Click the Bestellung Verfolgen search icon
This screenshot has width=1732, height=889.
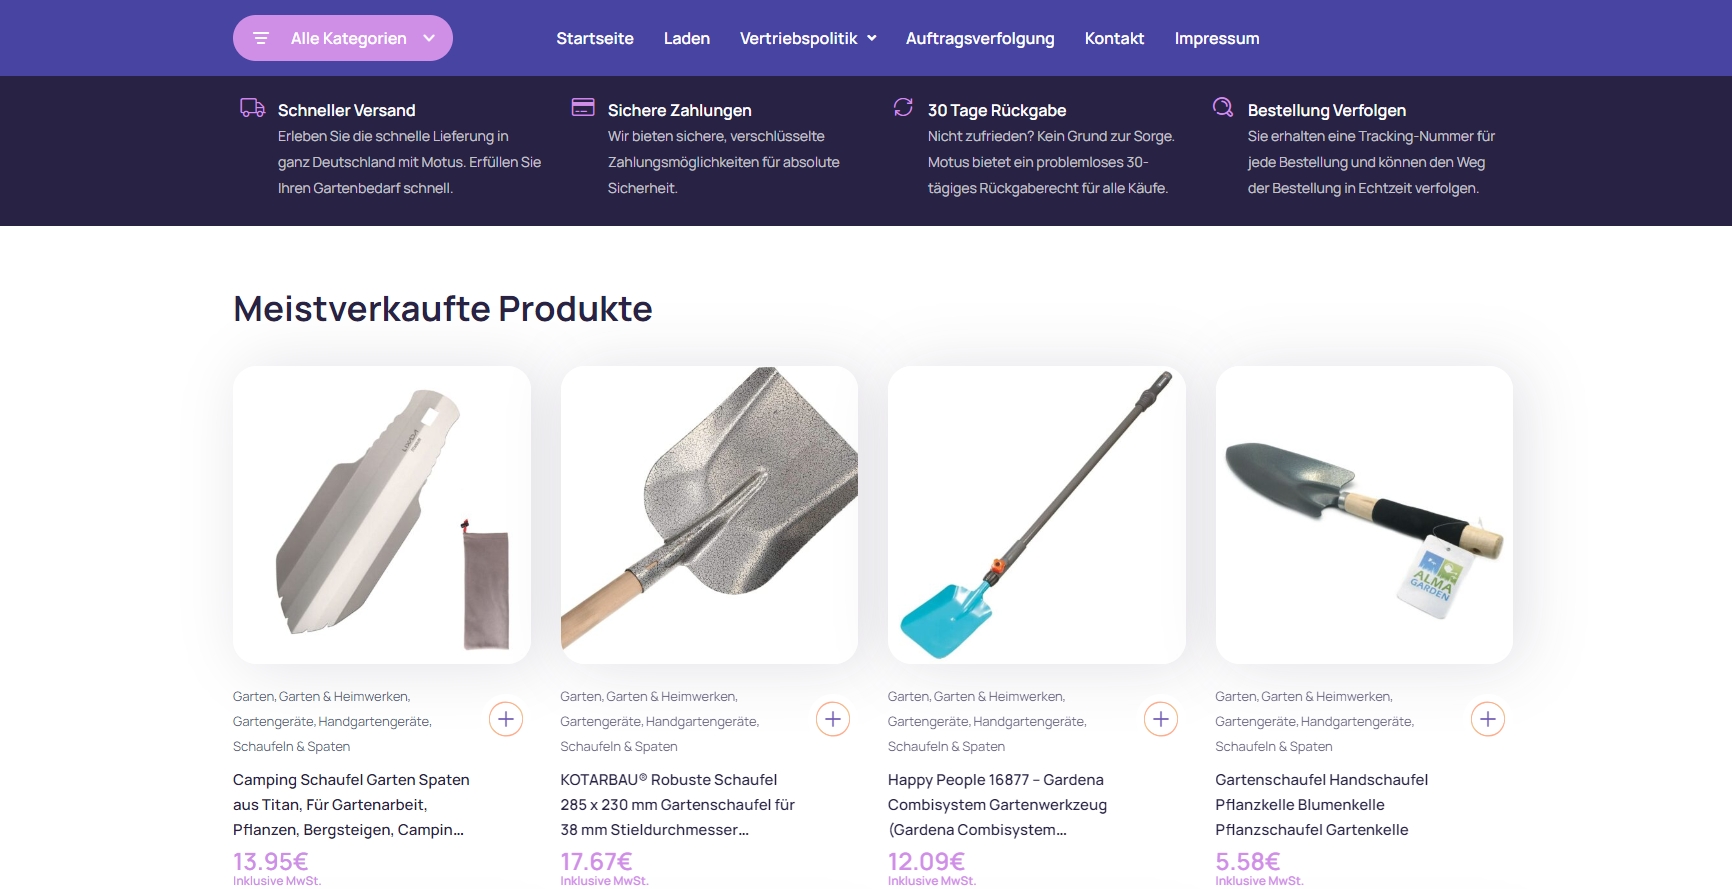(x=1223, y=107)
